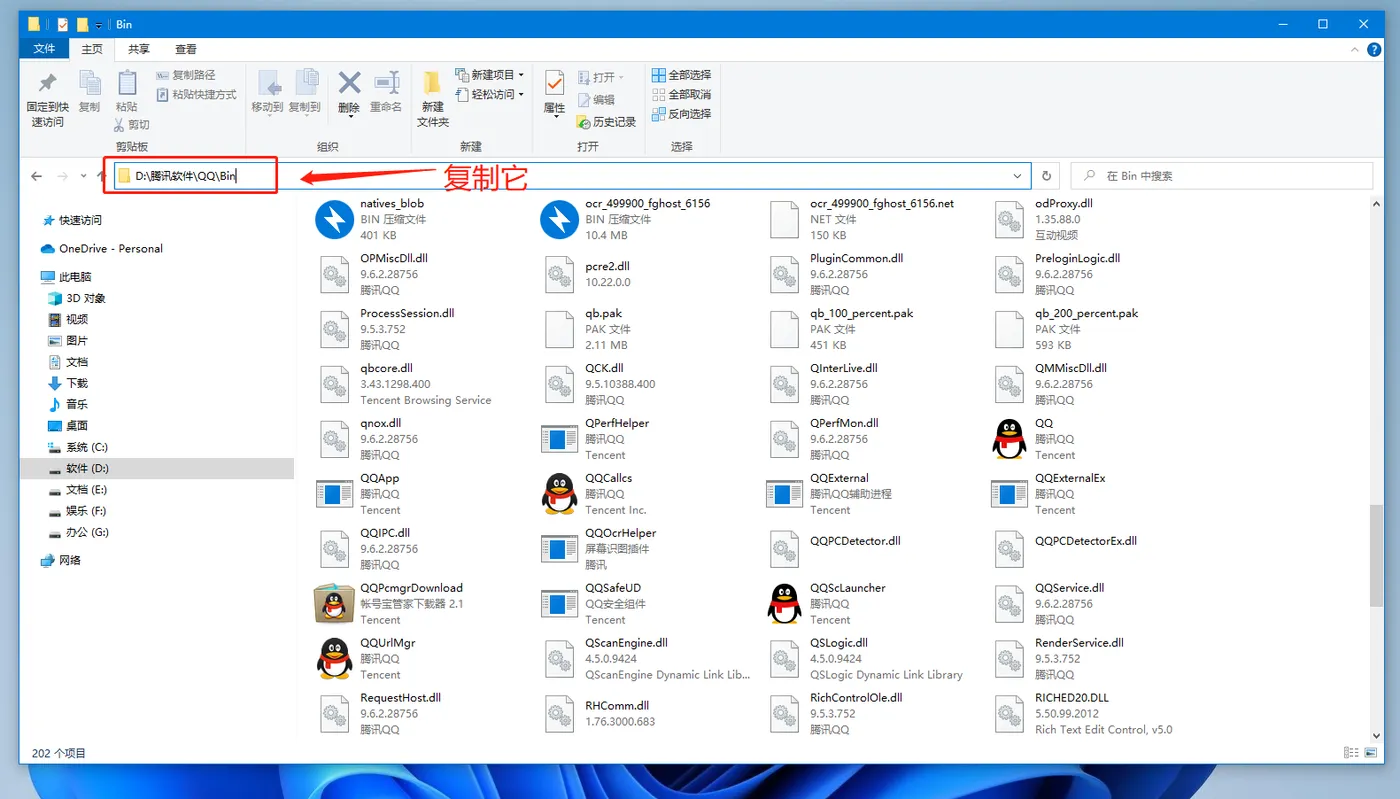Click the up-one-level arrow

point(102,176)
